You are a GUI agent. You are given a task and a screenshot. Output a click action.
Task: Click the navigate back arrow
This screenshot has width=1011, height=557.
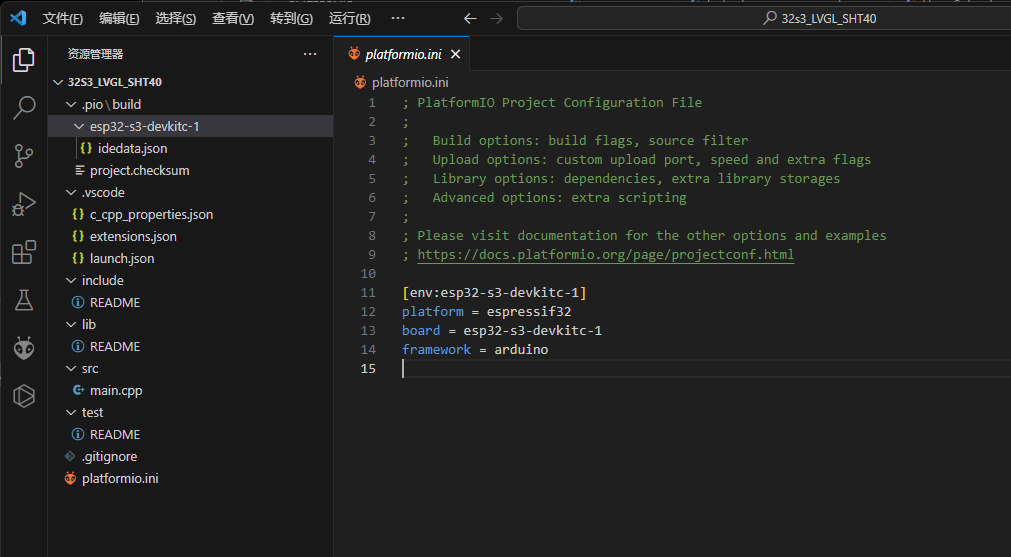pos(470,18)
